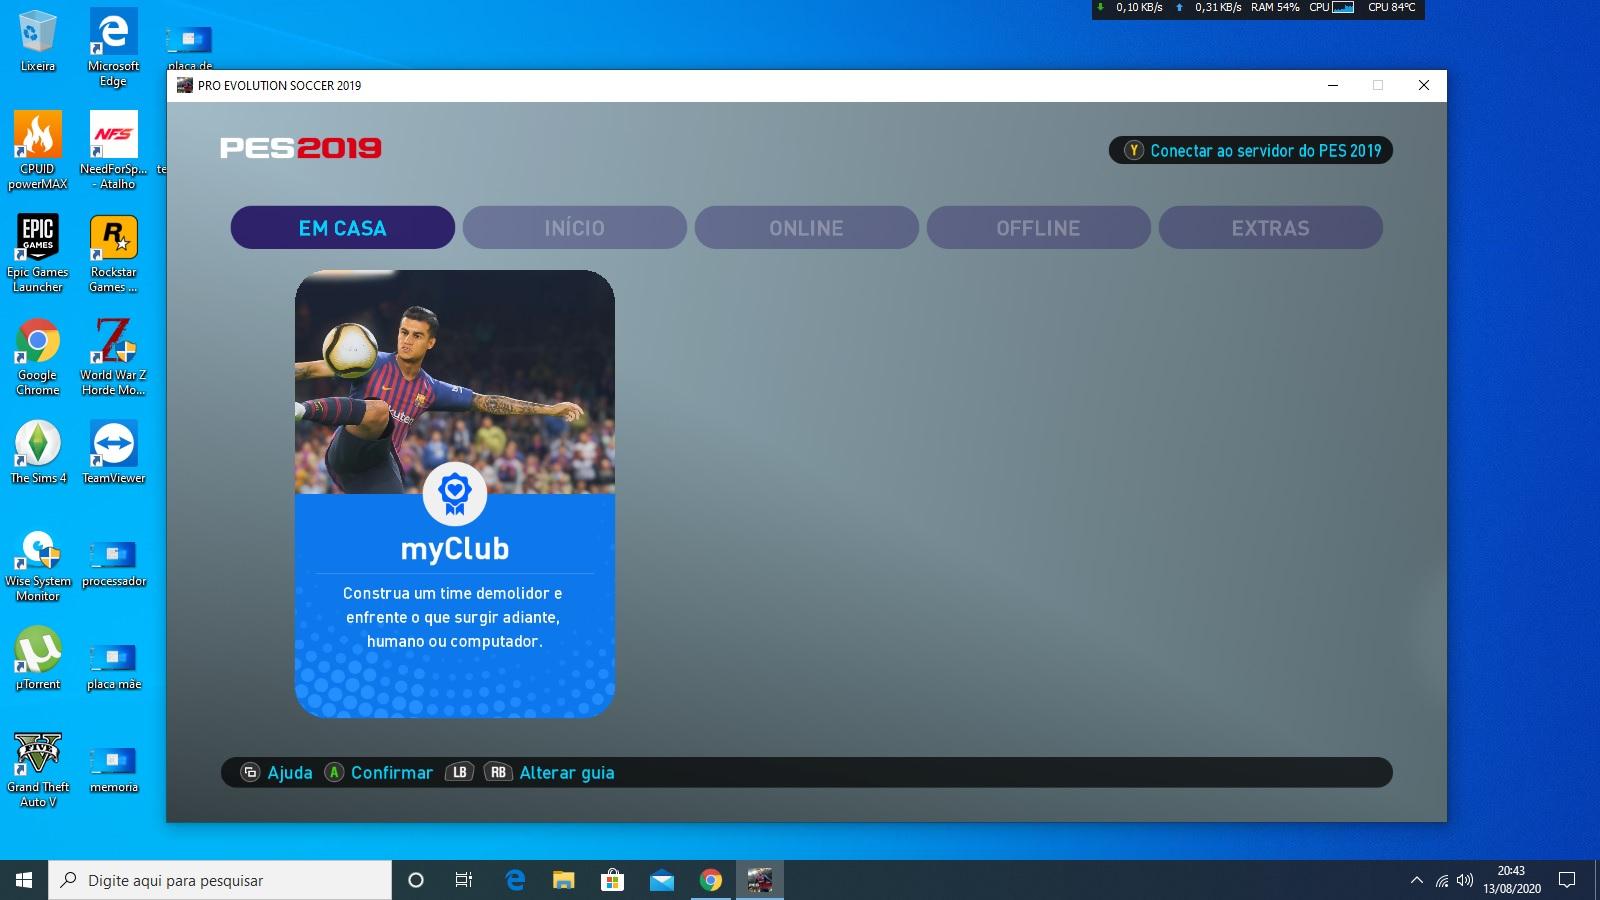Viewport: 1600px width, 900px height.
Task: Open Microsoft Edge desktop shortcut
Action: tap(113, 47)
